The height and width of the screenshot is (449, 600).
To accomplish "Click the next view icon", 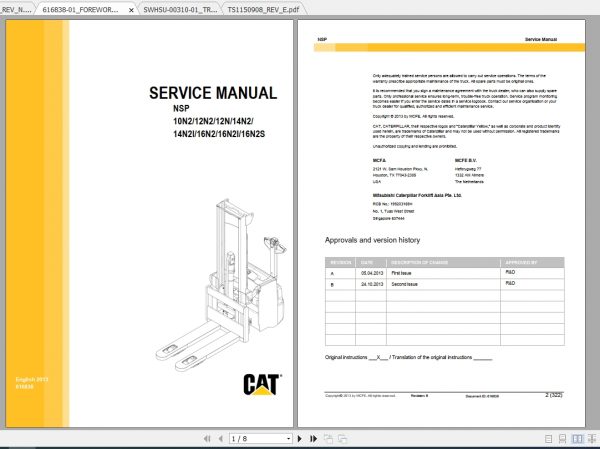I will click(342, 439).
